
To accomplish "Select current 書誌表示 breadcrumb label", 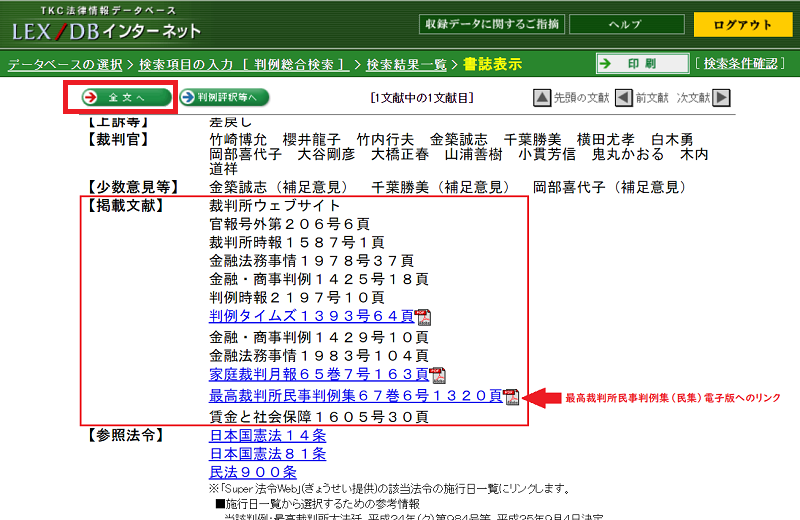I will click(492, 64).
